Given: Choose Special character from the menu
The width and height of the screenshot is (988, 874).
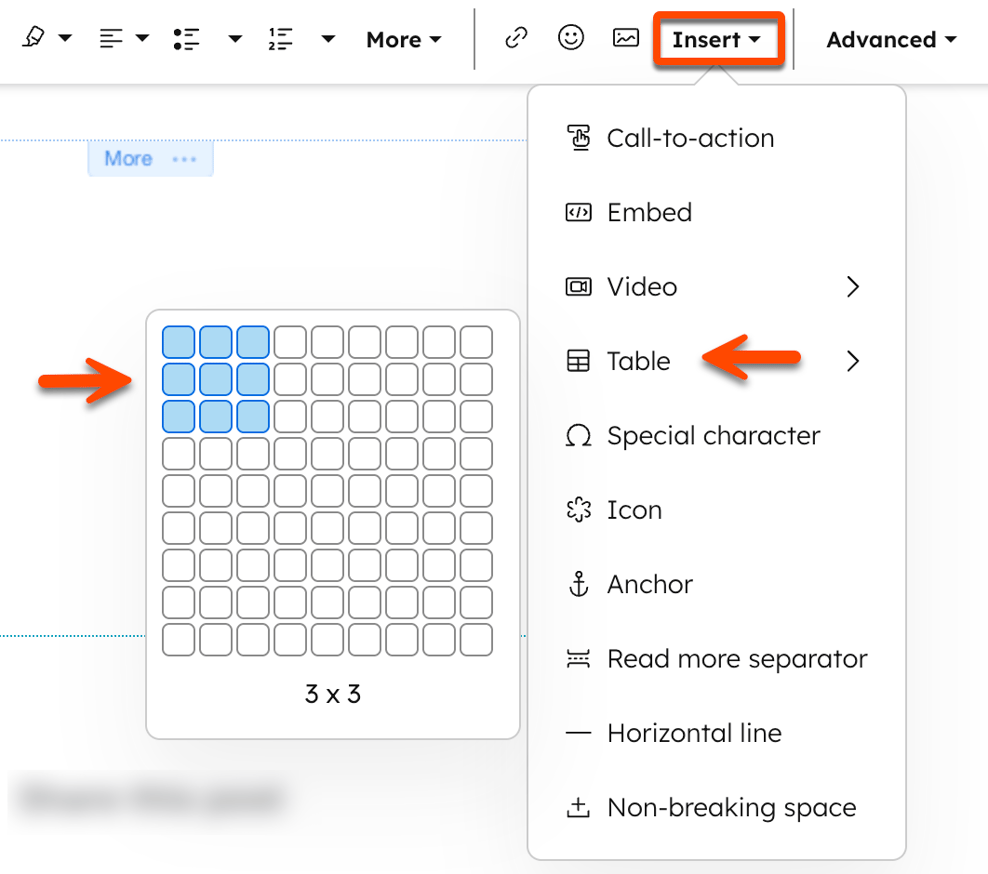Looking at the screenshot, I should pos(712,435).
